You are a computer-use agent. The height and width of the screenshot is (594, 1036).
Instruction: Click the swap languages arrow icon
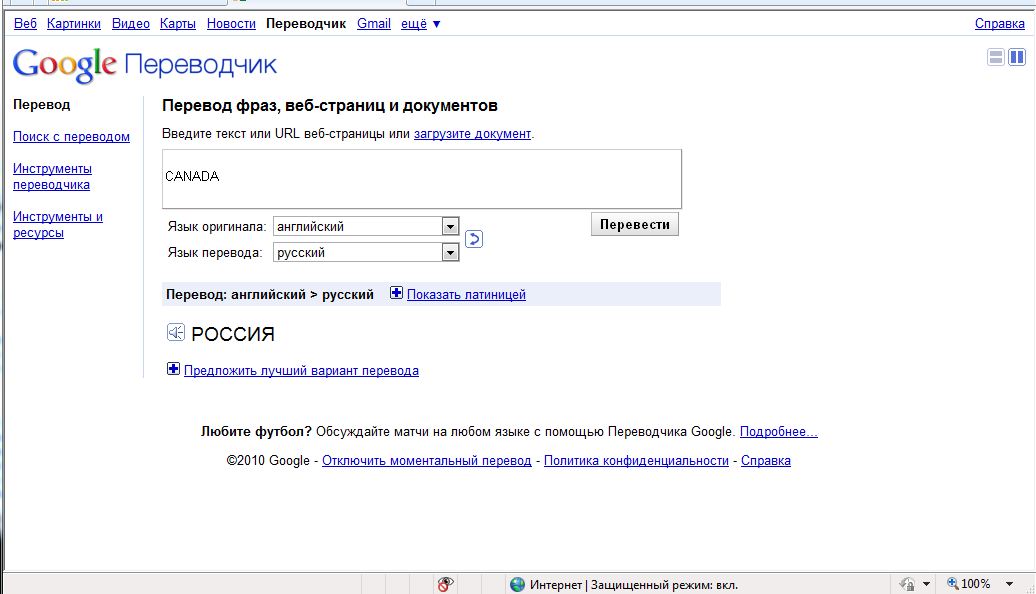click(x=475, y=239)
